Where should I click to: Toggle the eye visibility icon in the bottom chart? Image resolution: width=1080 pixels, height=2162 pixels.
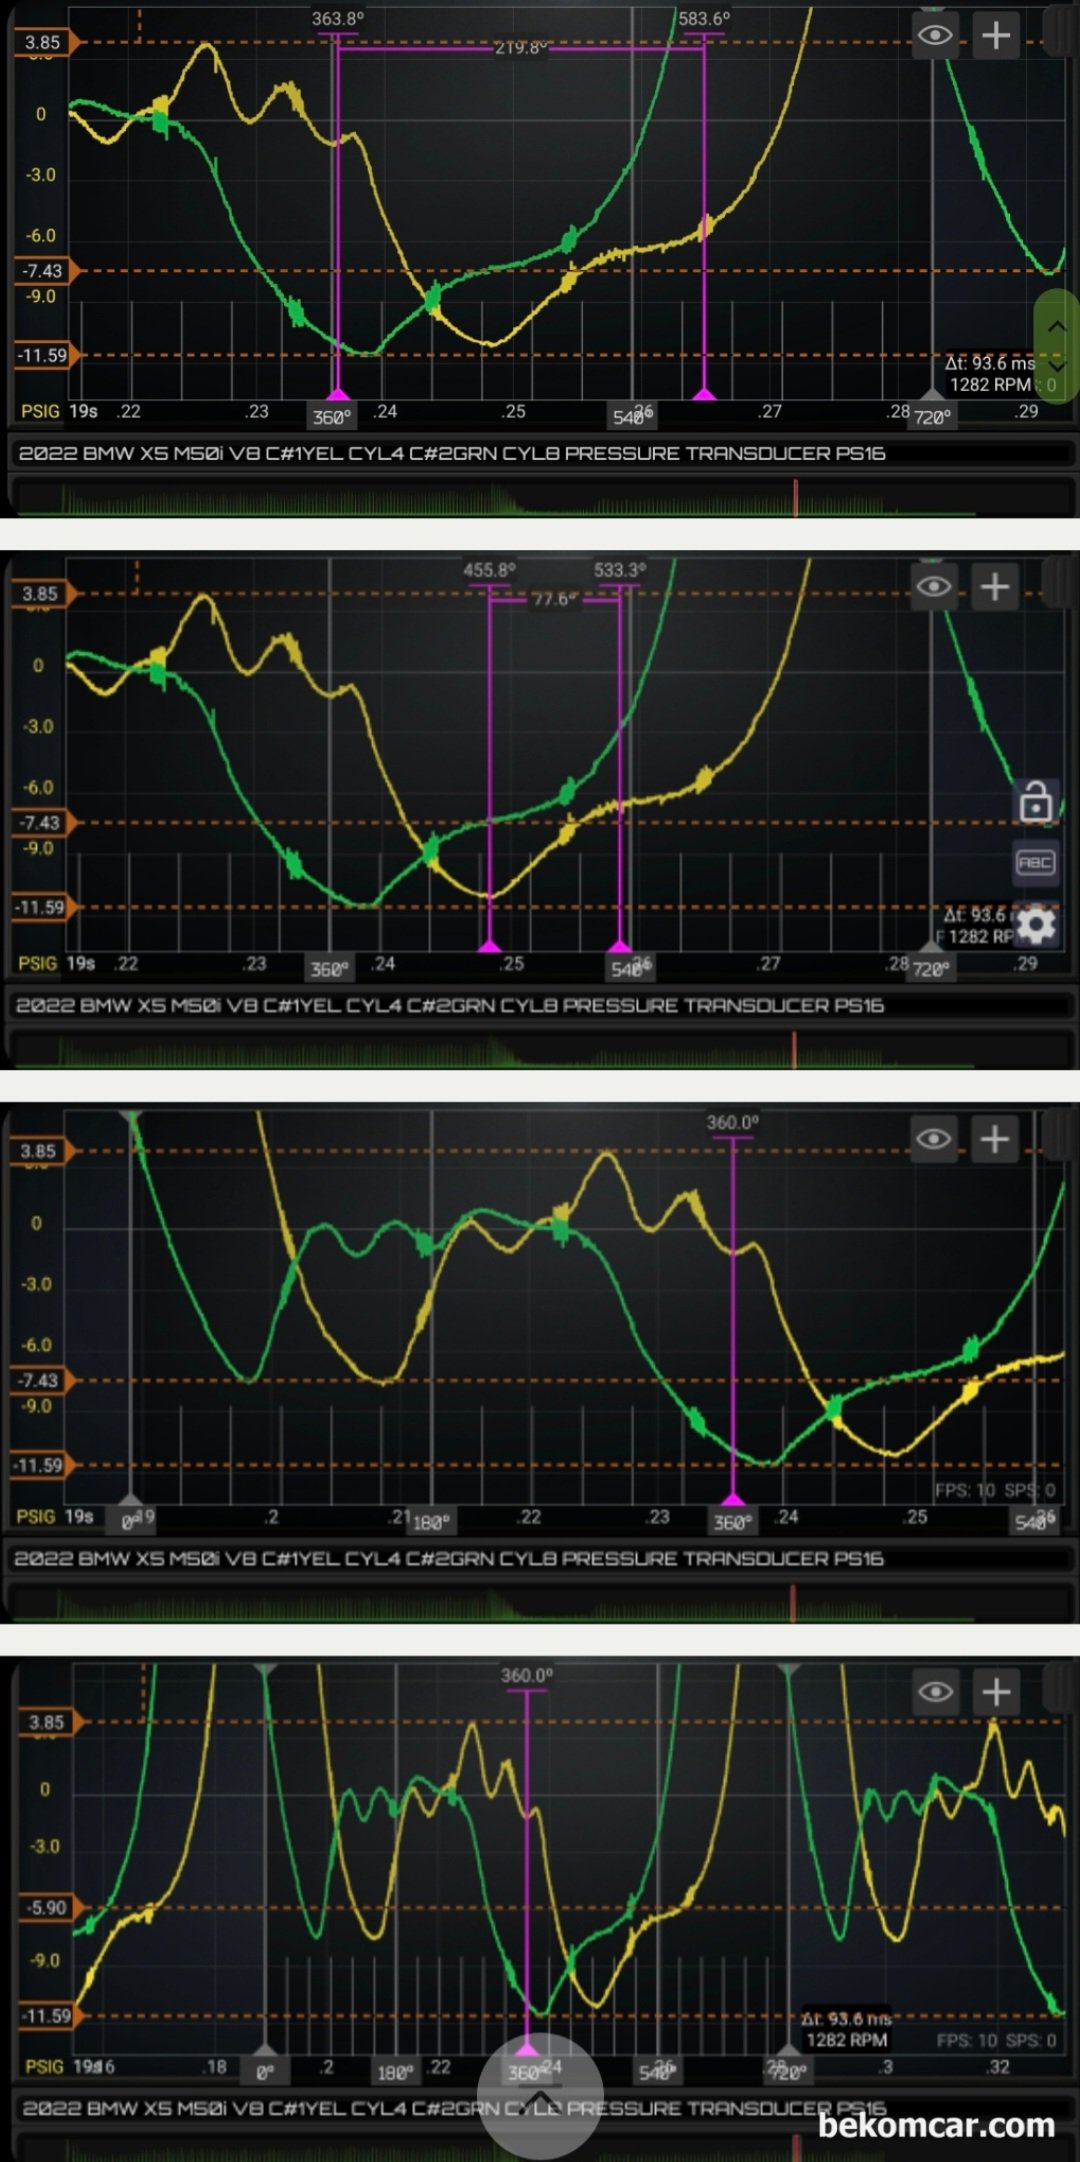pyautogui.click(x=936, y=1692)
